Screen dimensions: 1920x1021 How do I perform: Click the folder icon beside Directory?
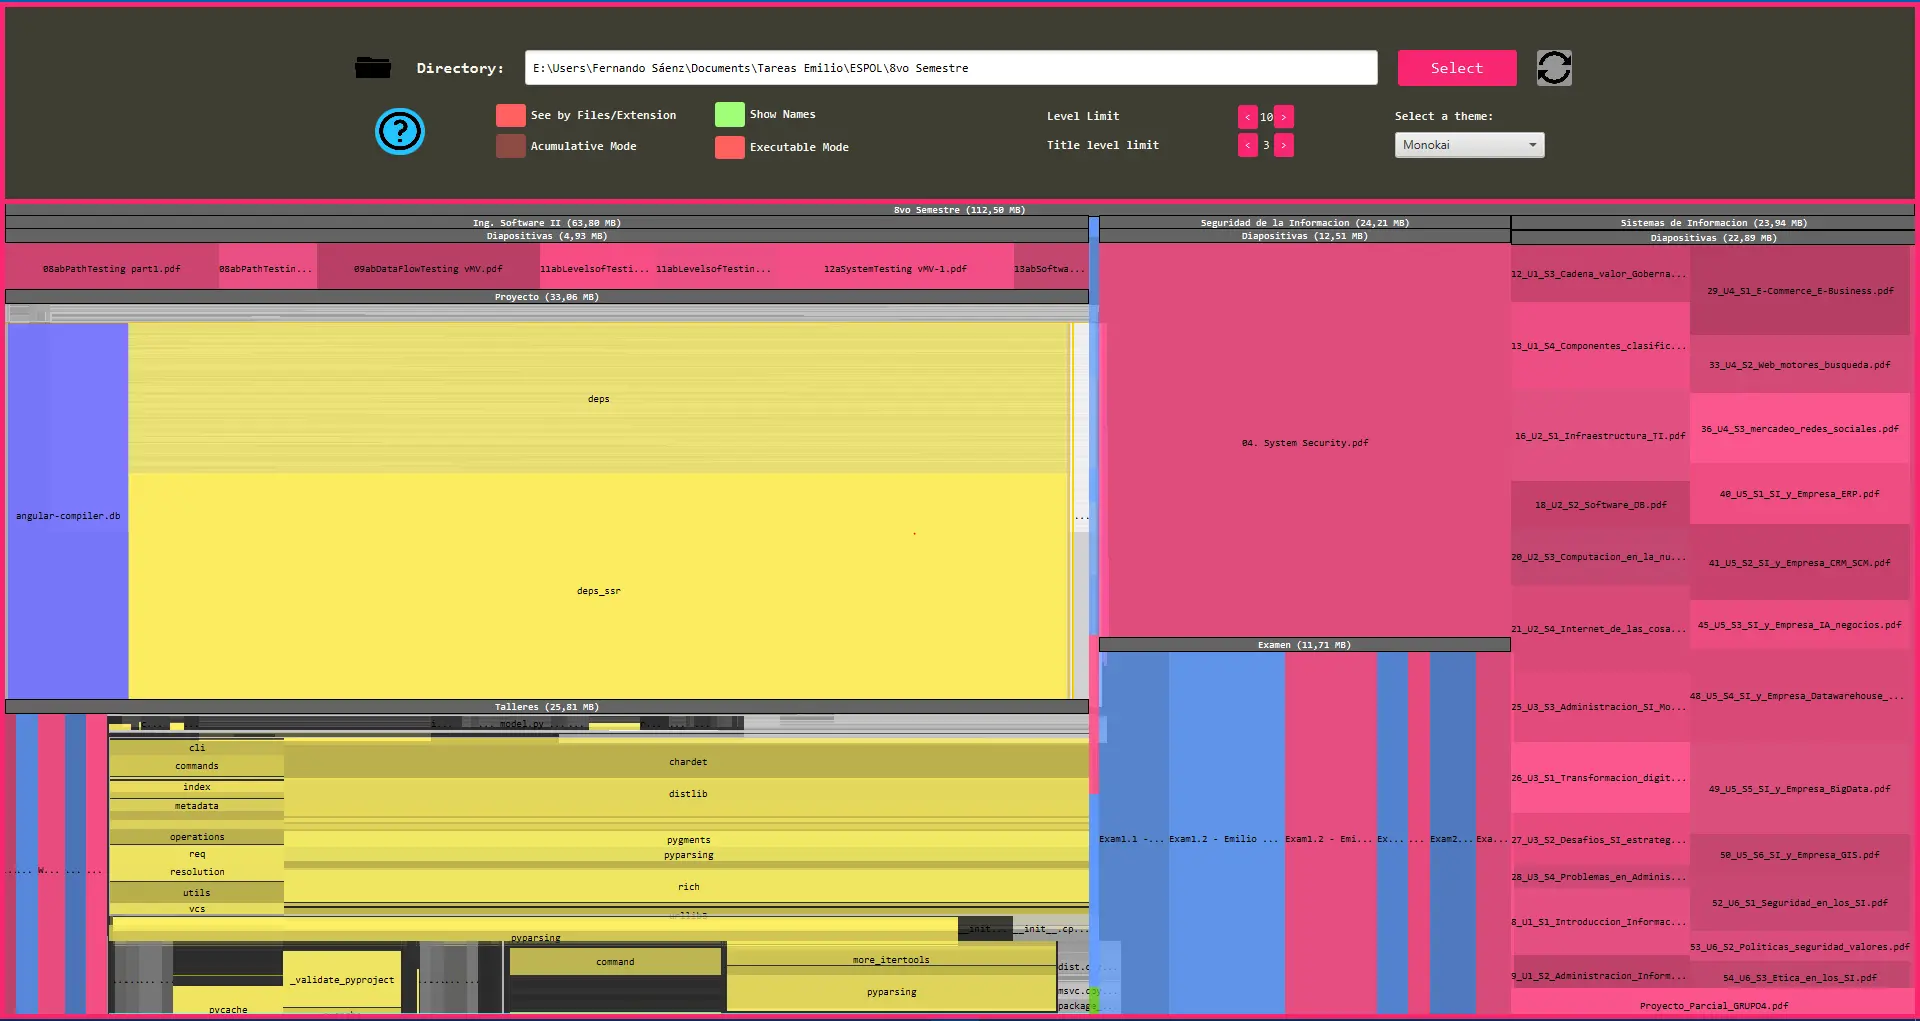tap(372, 67)
